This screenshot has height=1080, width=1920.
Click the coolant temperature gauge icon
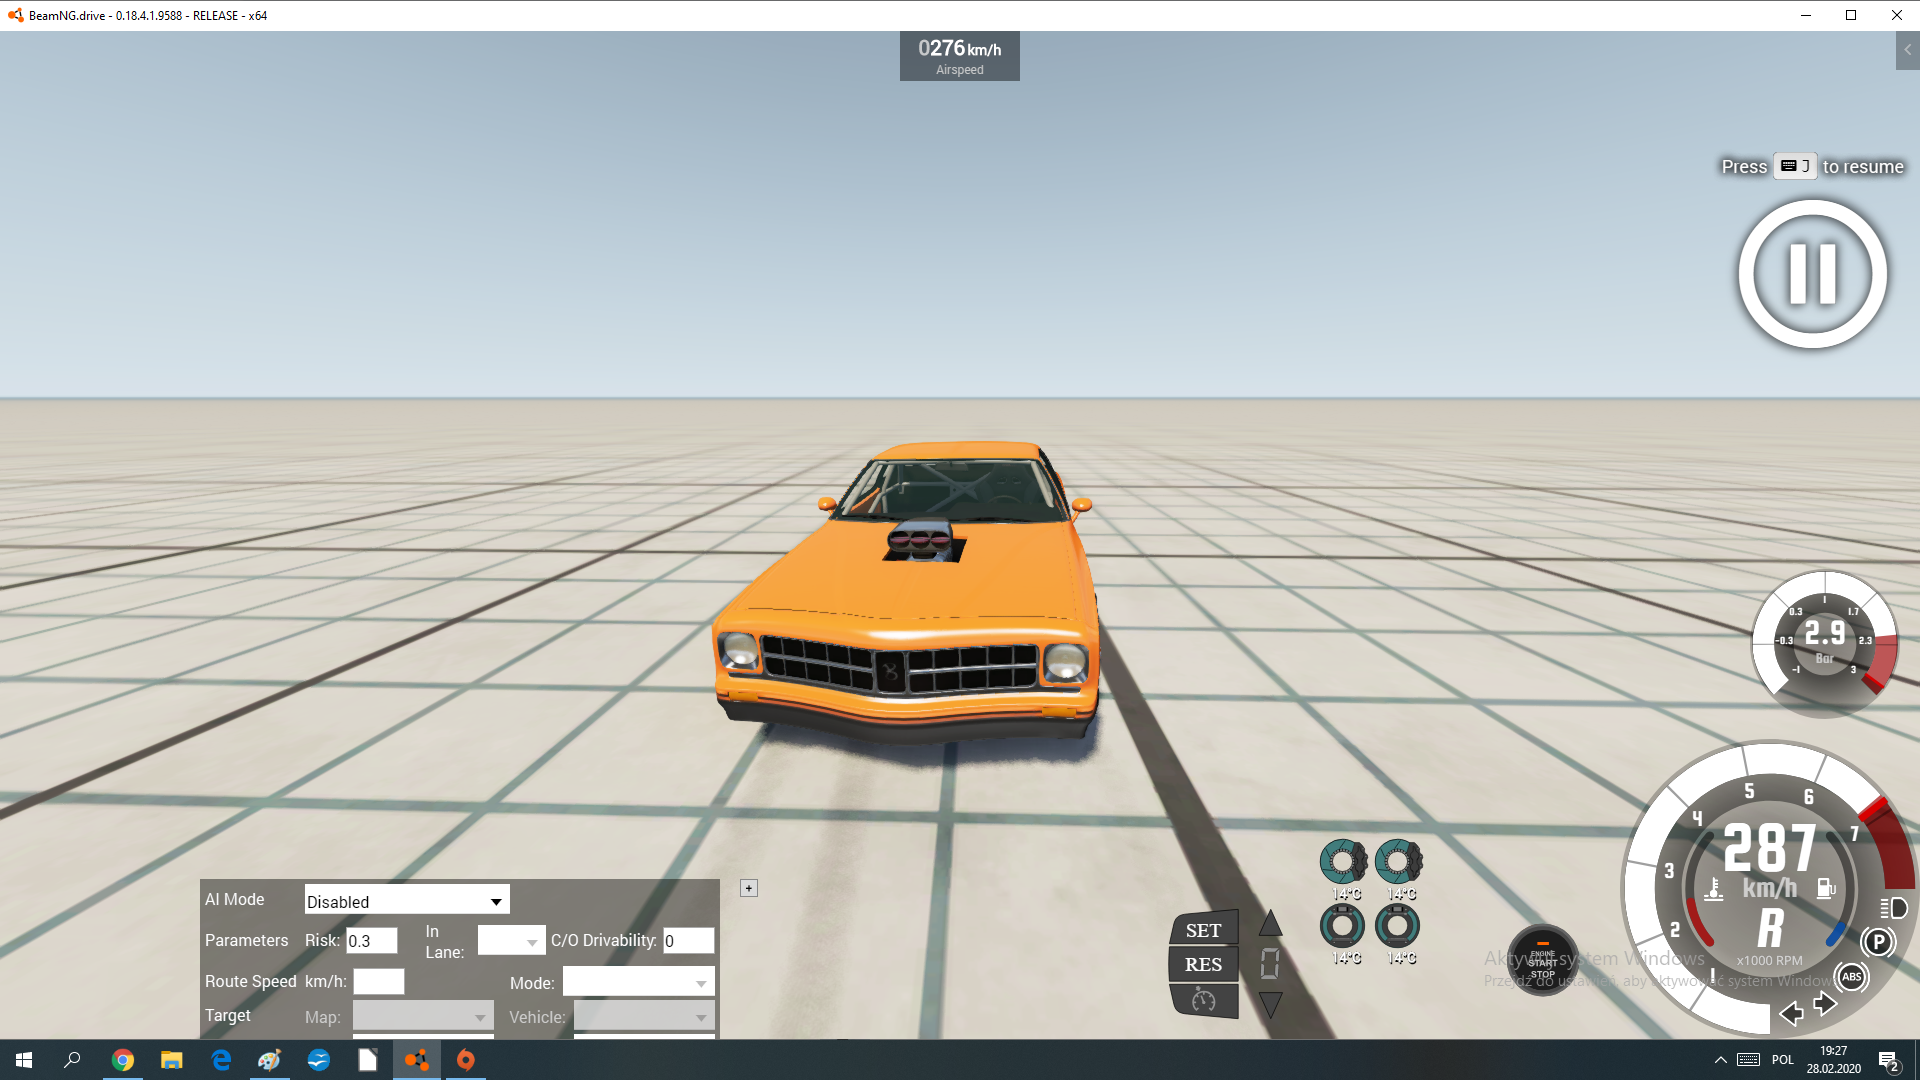point(1714,889)
